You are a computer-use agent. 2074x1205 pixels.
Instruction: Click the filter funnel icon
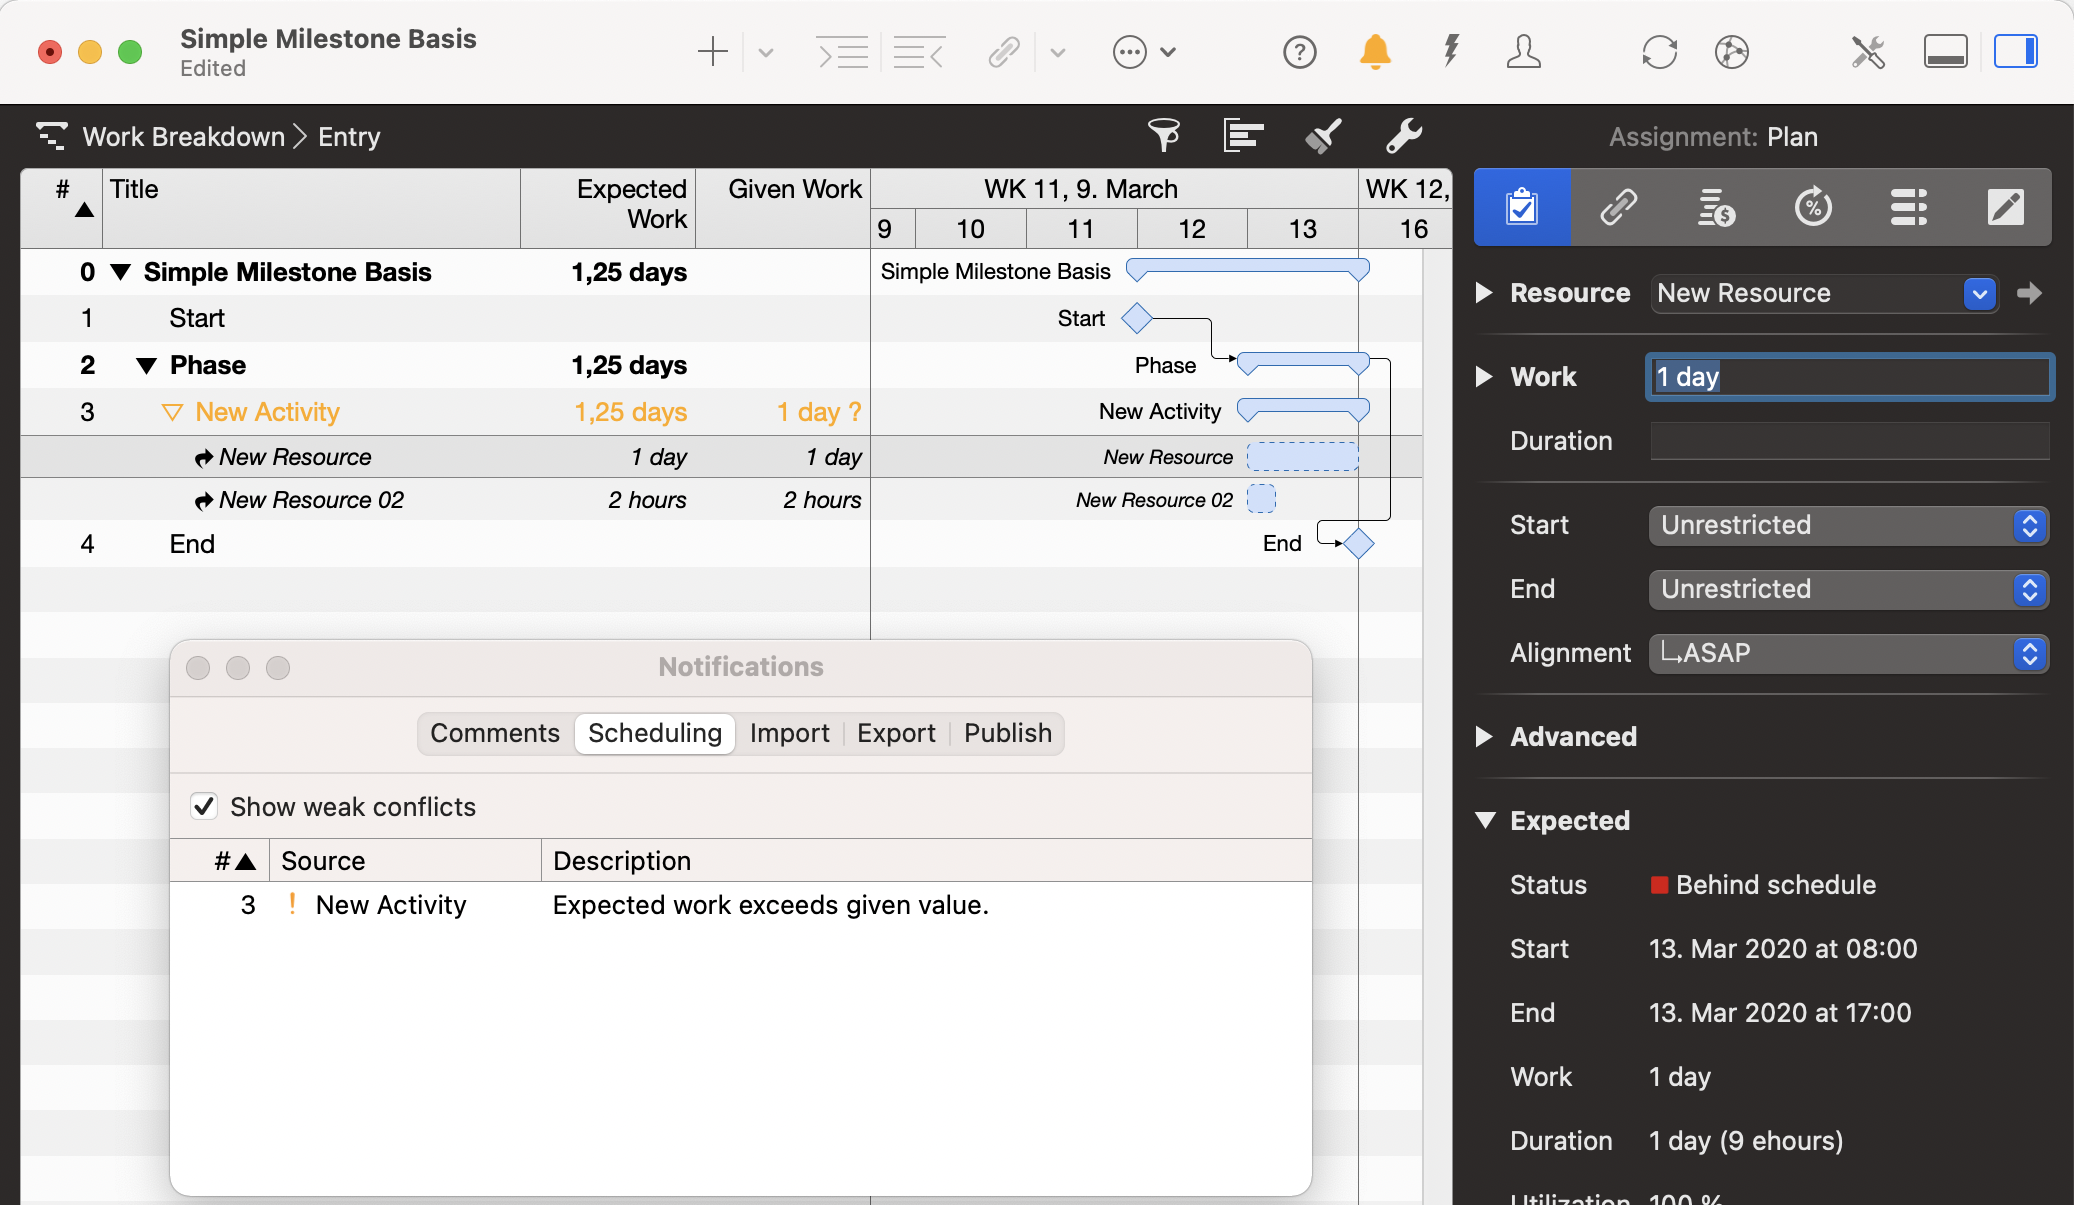click(x=1163, y=135)
